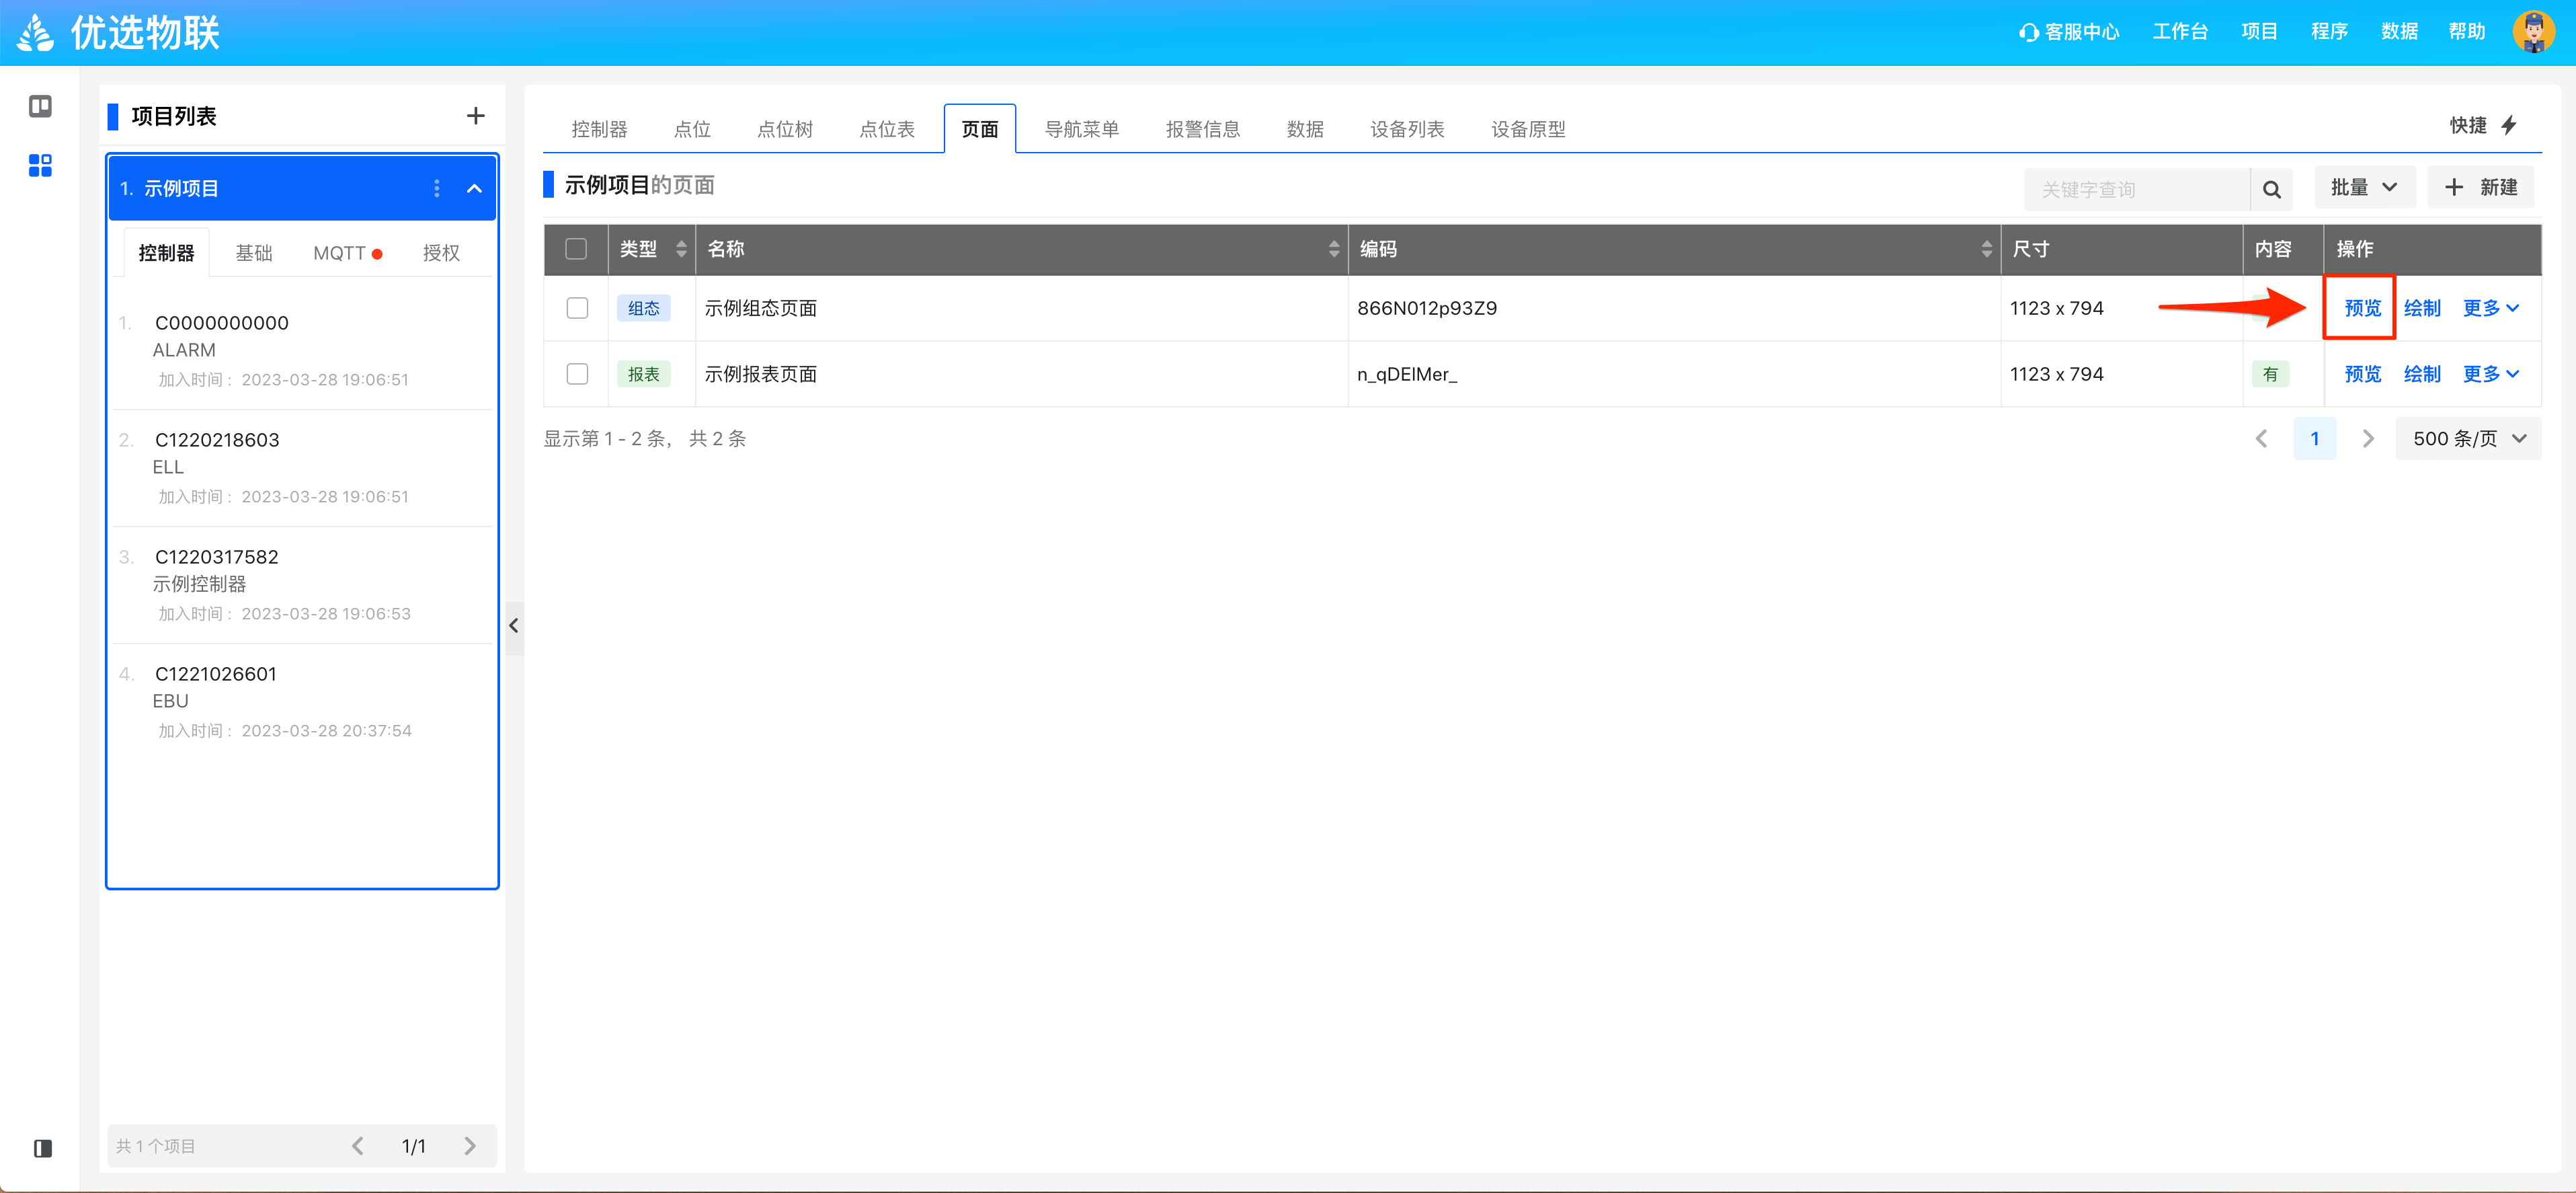The image size is (2576, 1193).
Task: Select the 页面 tab
Action: click(980, 129)
